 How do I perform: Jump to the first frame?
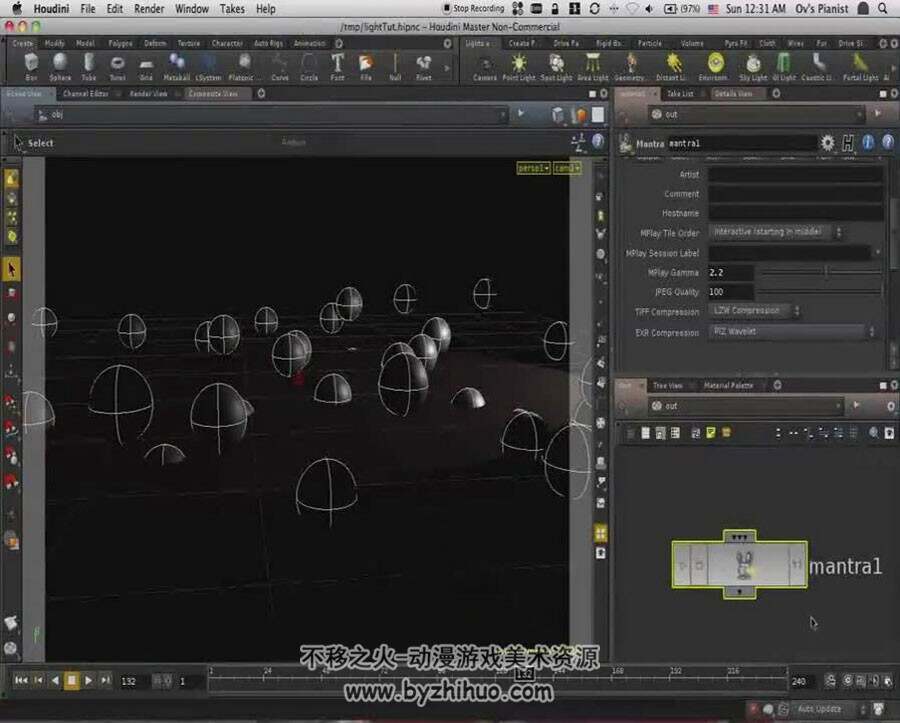click(x=21, y=681)
